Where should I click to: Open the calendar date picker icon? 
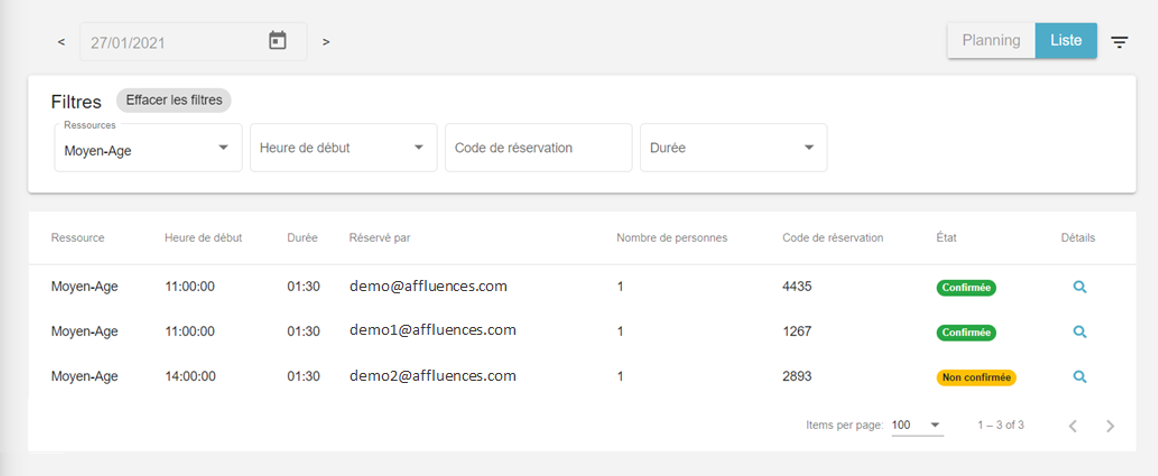pos(277,41)
